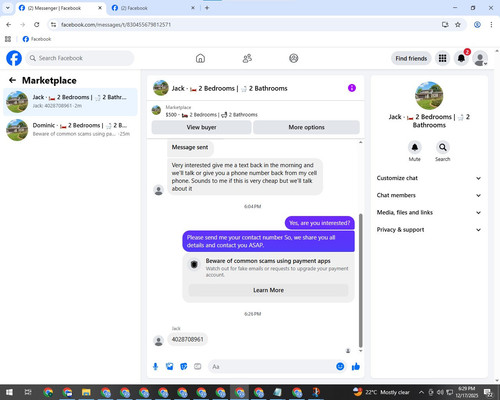Open the emoji picker in message box
This screenshot has height=400, width=500.
click(340, 366)
